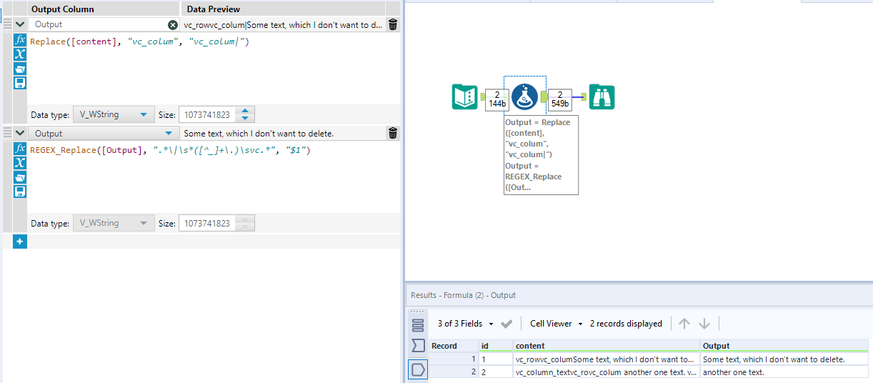
Task: Select the Formula tool on canvas
Action: point(524,97)
